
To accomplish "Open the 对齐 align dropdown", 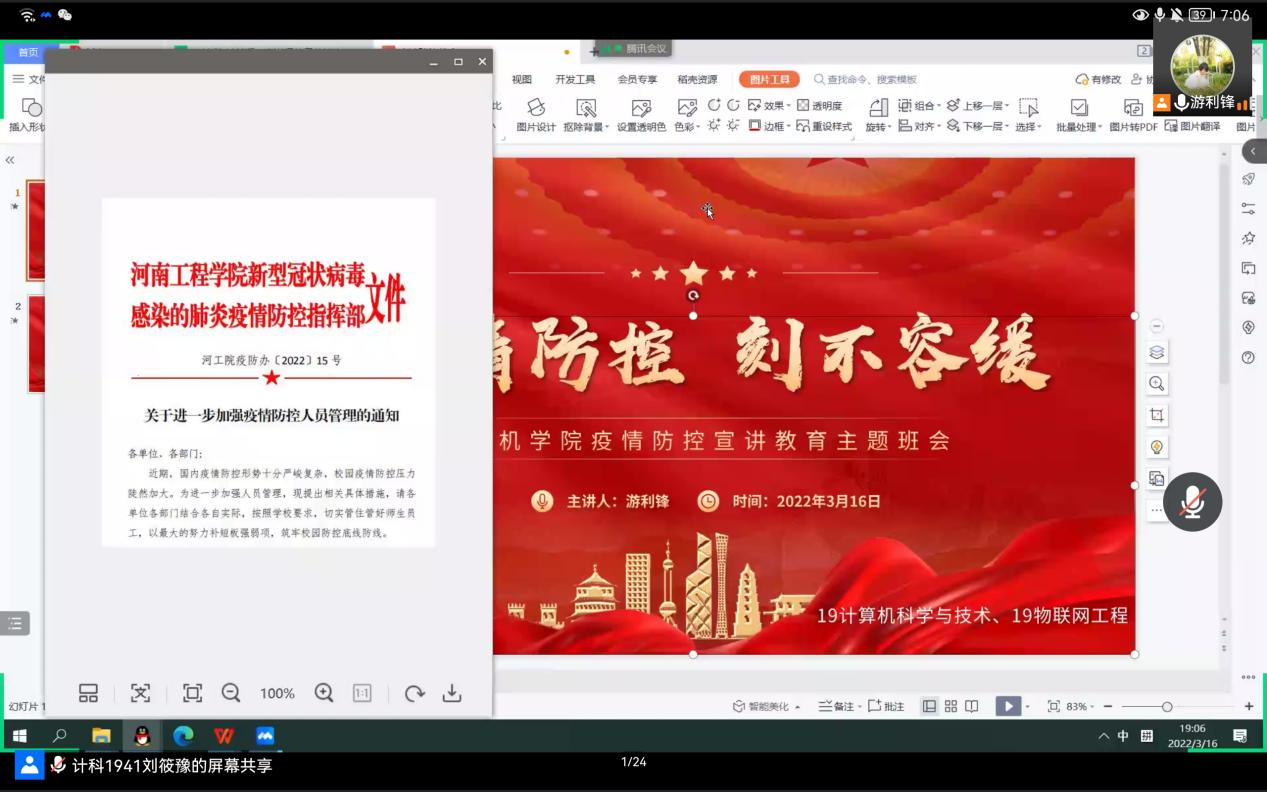I will pos(919,126).
